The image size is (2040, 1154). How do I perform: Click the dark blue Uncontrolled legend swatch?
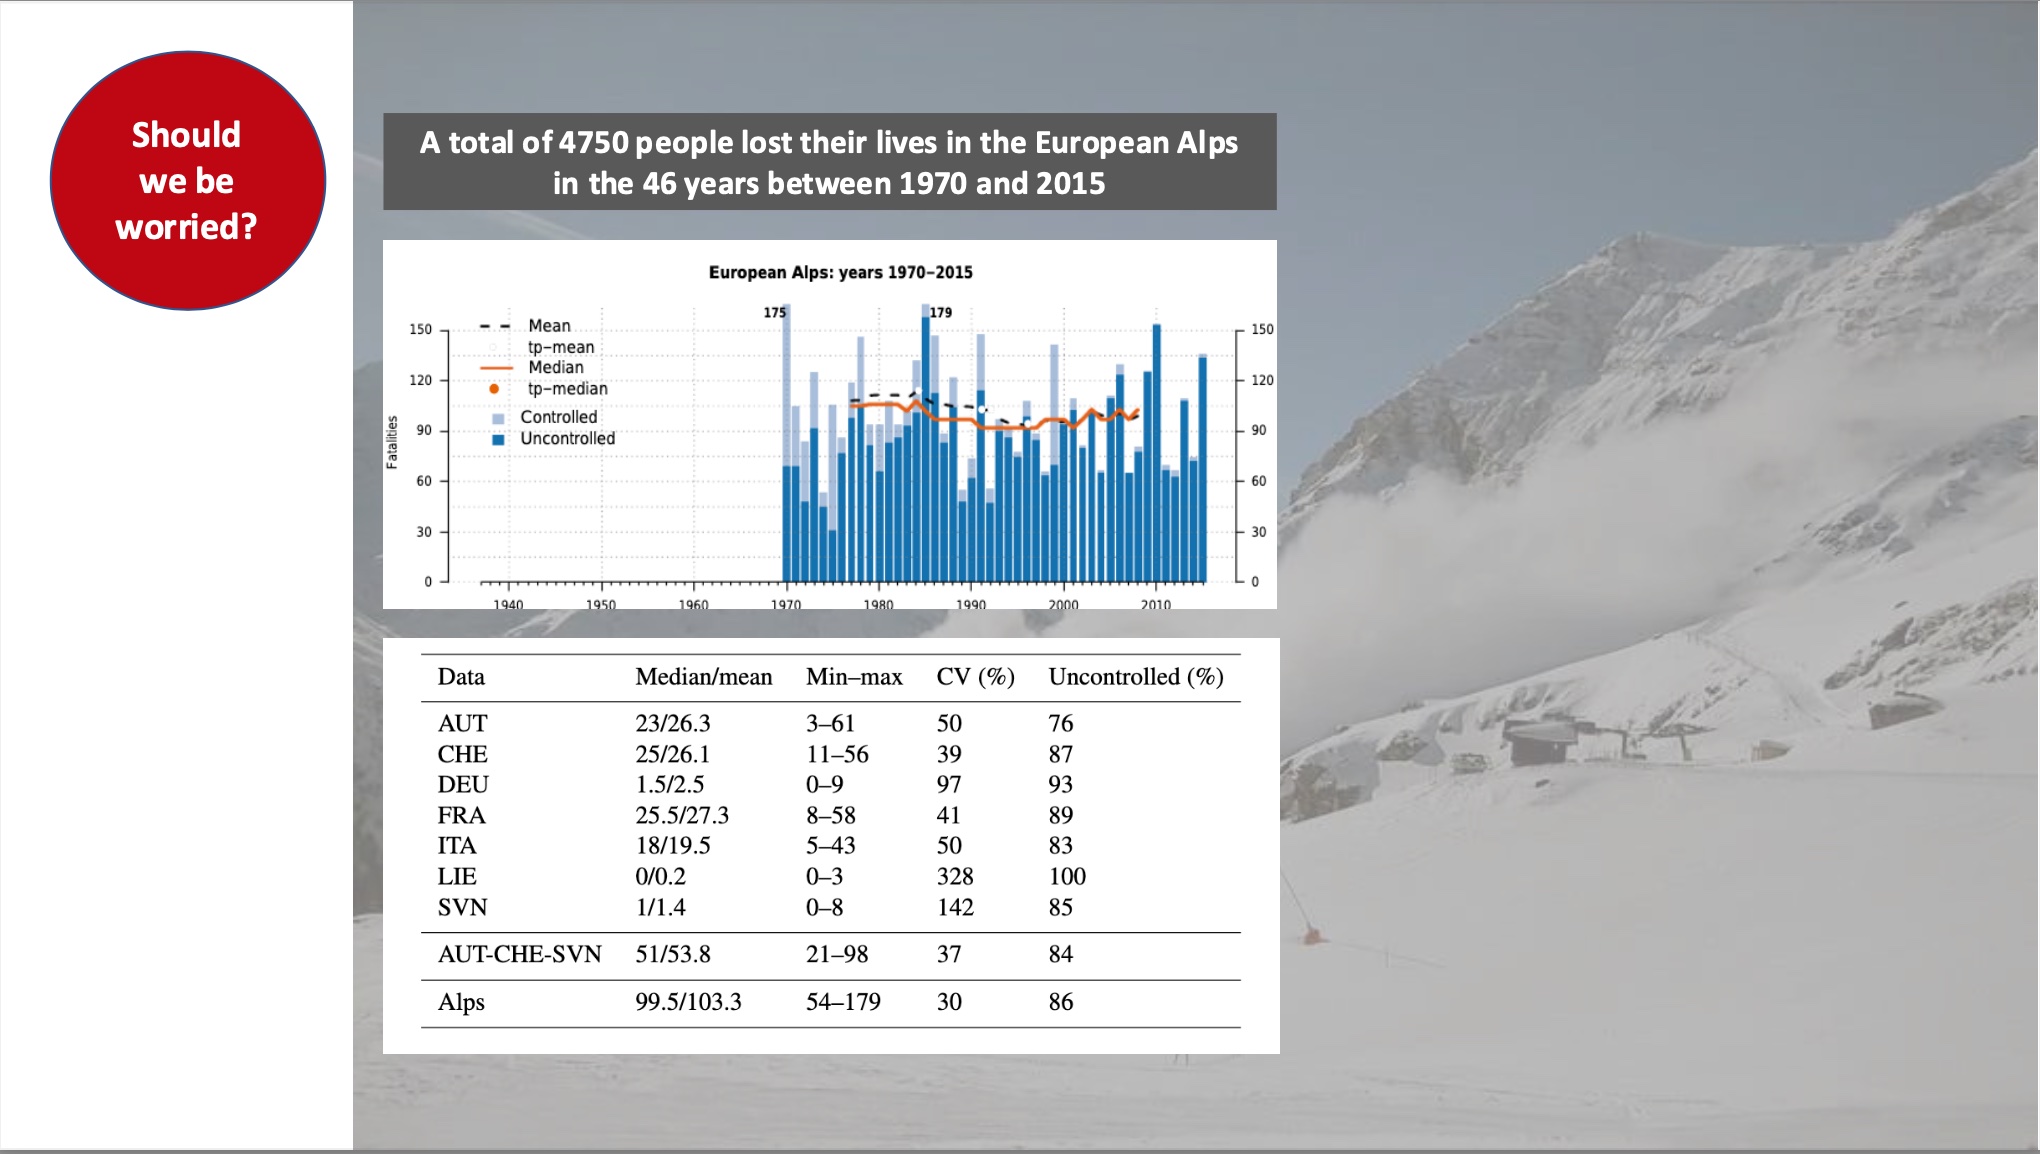(x=498, y=439)
